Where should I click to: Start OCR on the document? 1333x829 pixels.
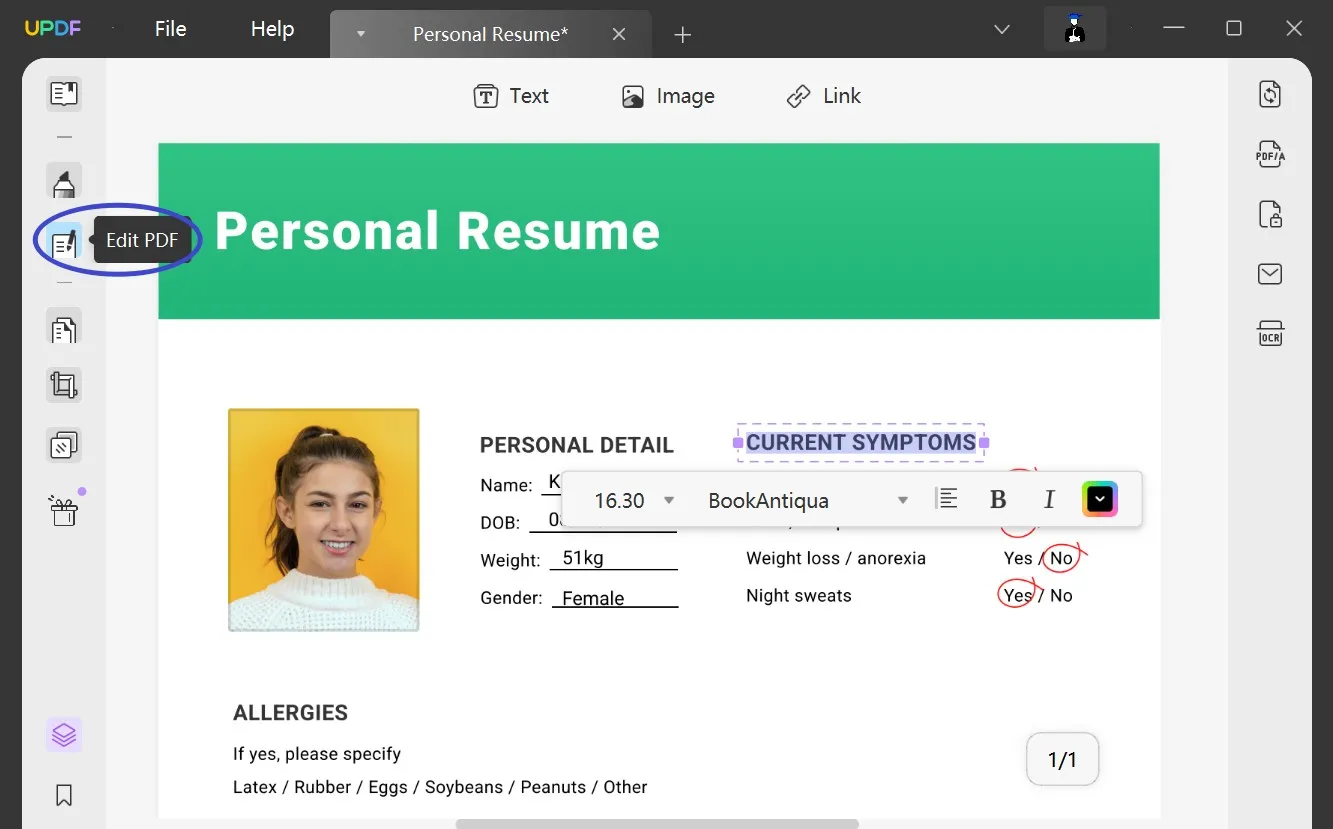(1270, 333)
